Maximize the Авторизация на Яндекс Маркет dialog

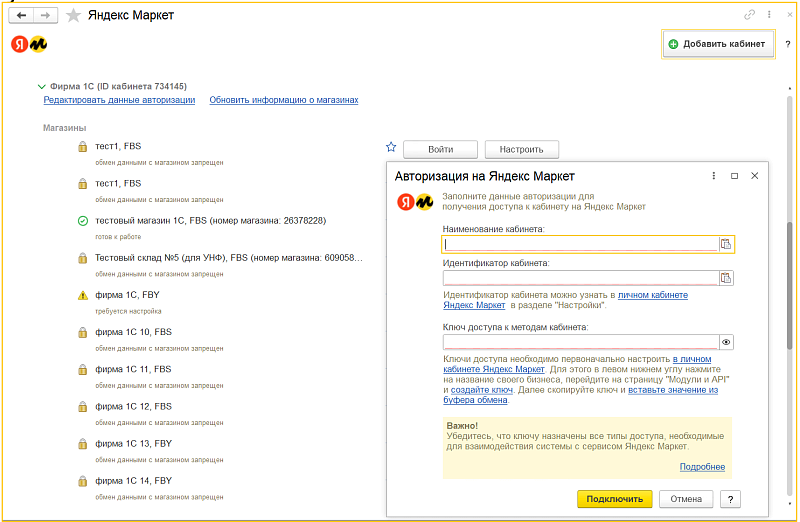tap(734, 176)
